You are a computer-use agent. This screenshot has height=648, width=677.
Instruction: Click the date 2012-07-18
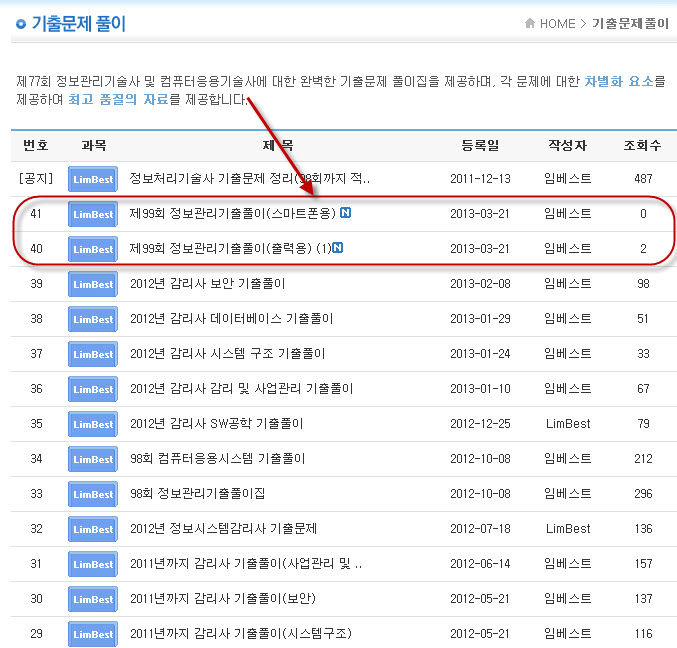[x=480, y=528]
